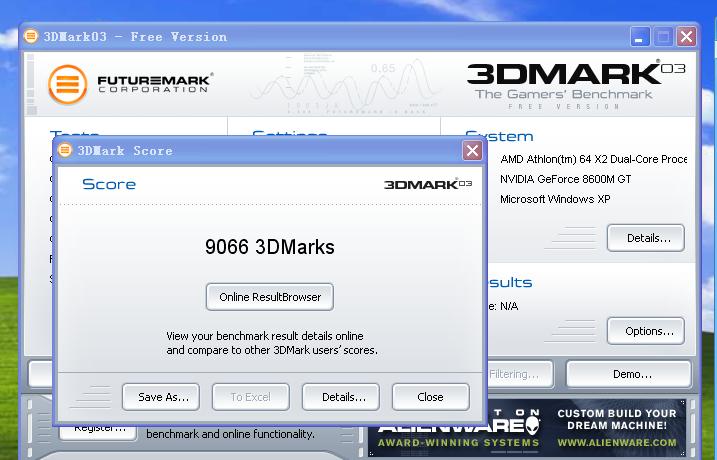Click the 3DMark Score dialog title icon
Viewport: 717px width, 460px height.
(65, 150)
